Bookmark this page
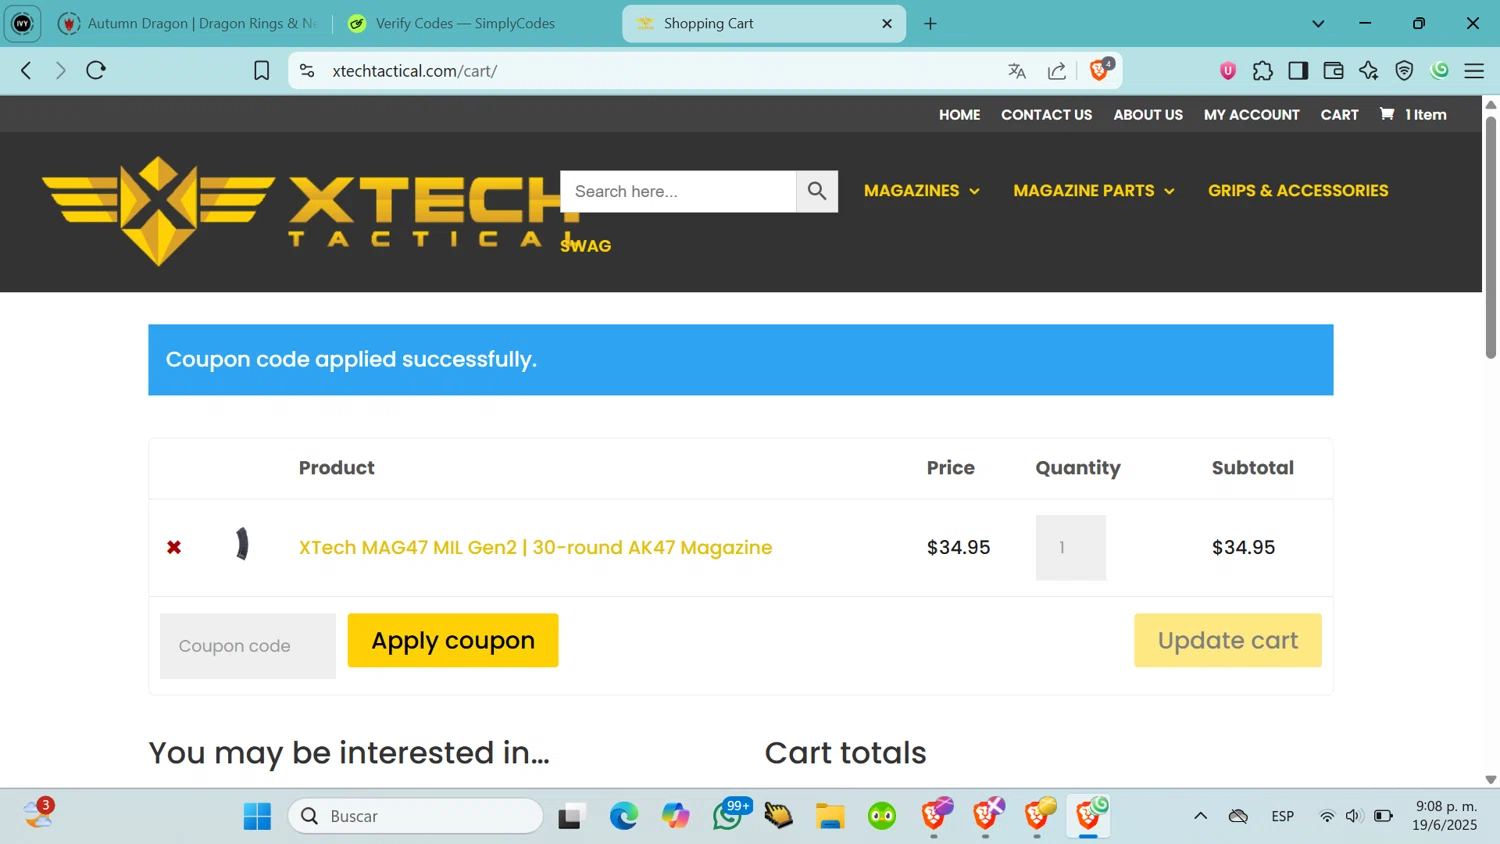Image resolution: width=1500 pixels, height=844 pixels. click(261, 70)
